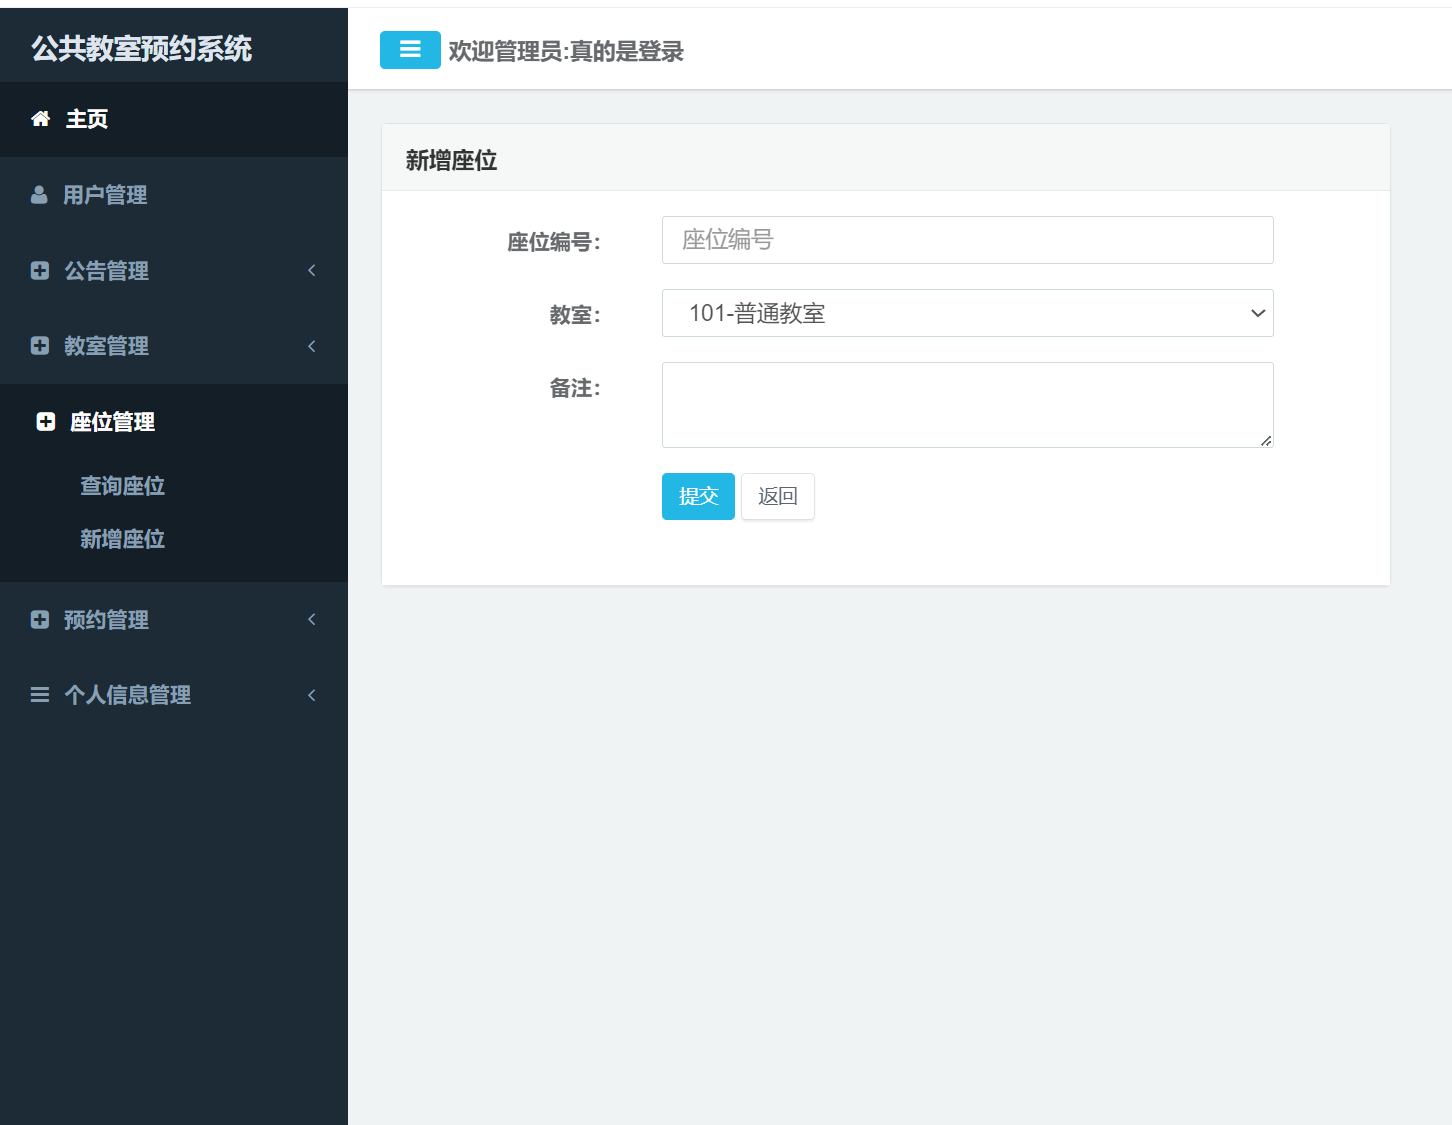
Task: Click the 公共教室预约系统 site title
Action: pos(142,48)
